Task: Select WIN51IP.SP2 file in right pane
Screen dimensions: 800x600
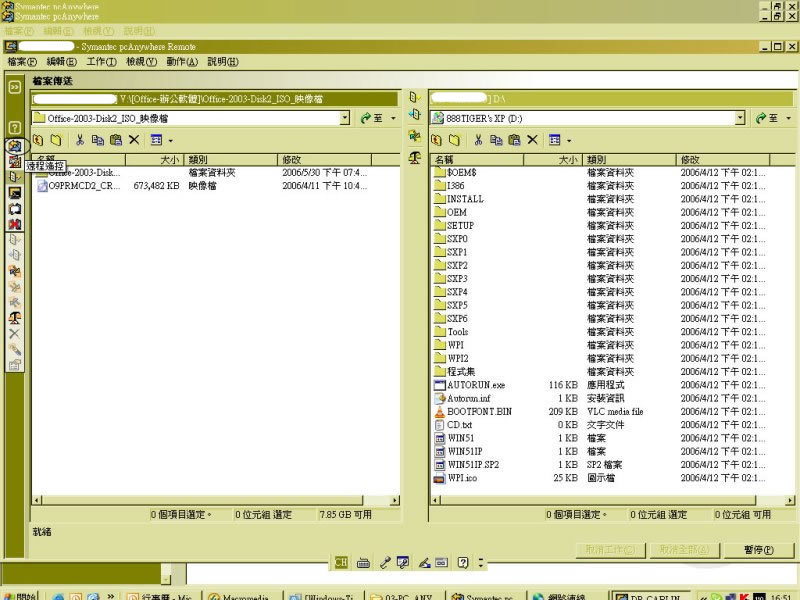Action: 467,465
